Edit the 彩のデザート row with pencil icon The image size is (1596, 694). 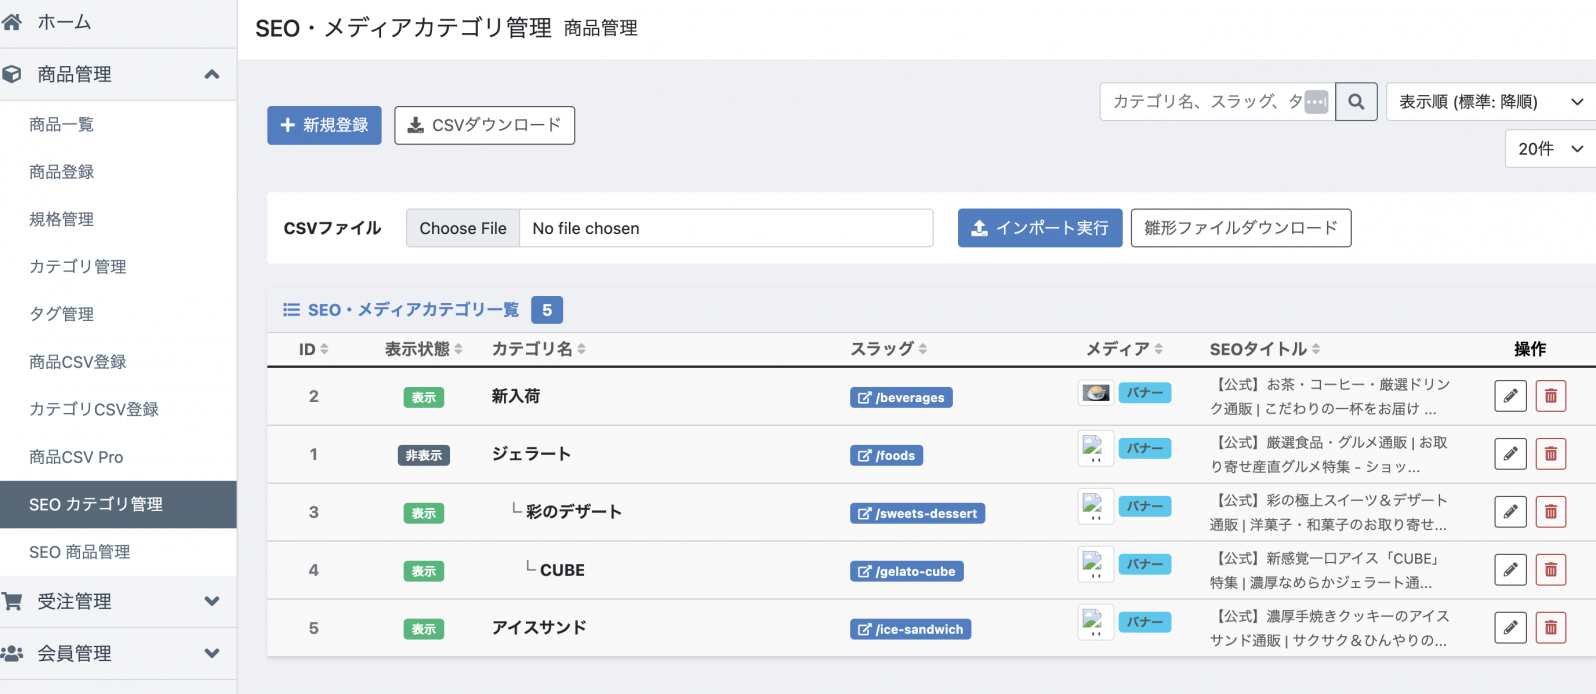click(x=1511, y=512)
